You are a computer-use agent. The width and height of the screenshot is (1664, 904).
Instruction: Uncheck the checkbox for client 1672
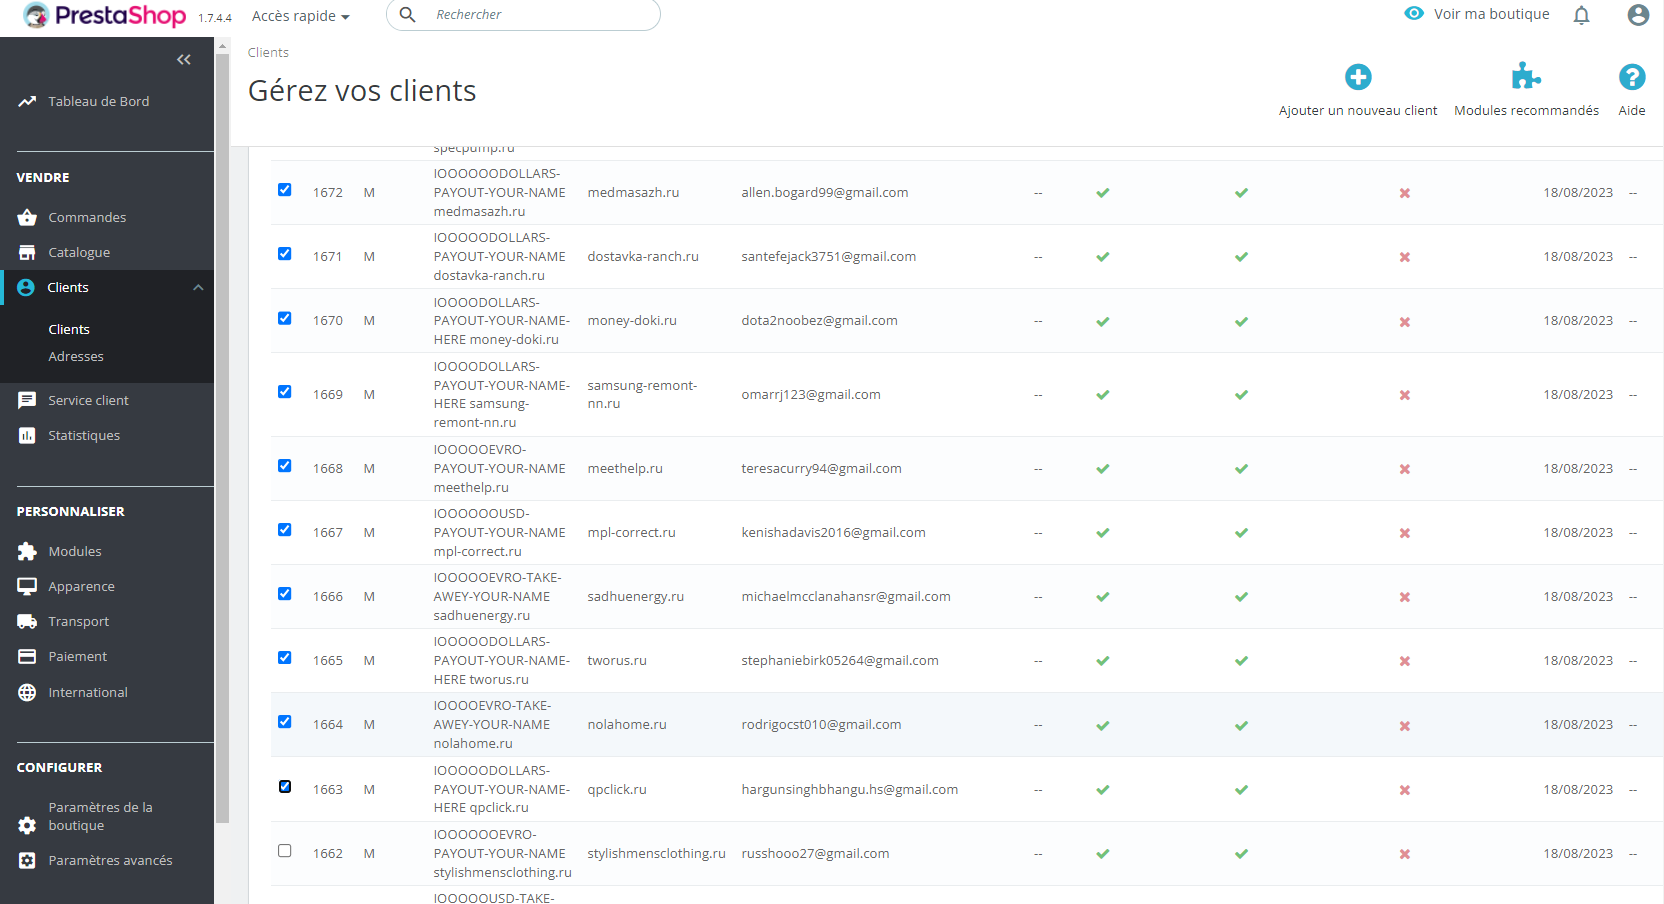click(x=285, y=190)
